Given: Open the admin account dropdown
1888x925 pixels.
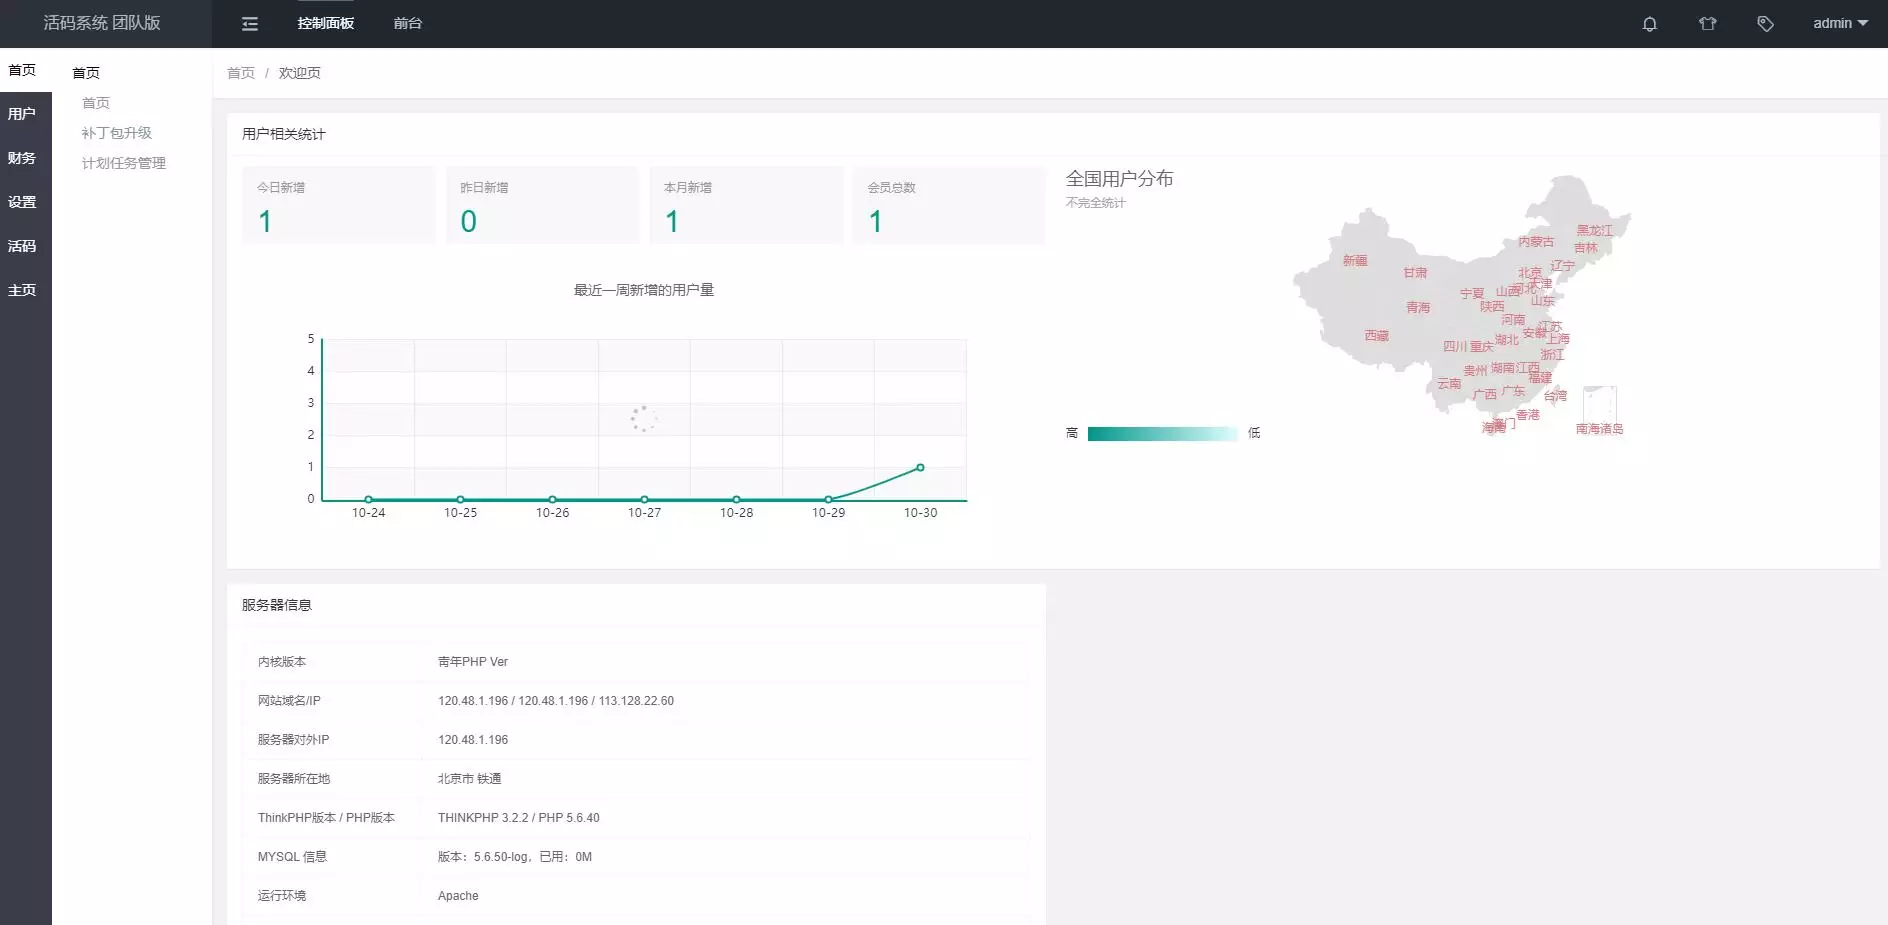Looking at the screenshot, I should coord(1838,23).
